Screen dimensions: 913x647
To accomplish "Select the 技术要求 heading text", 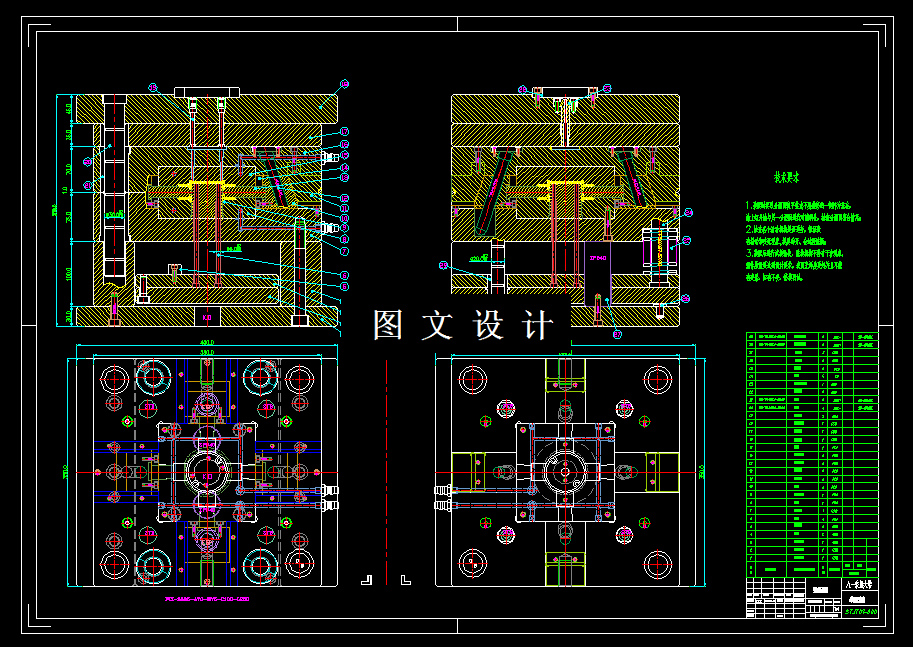I will click(x=787, y=178).
